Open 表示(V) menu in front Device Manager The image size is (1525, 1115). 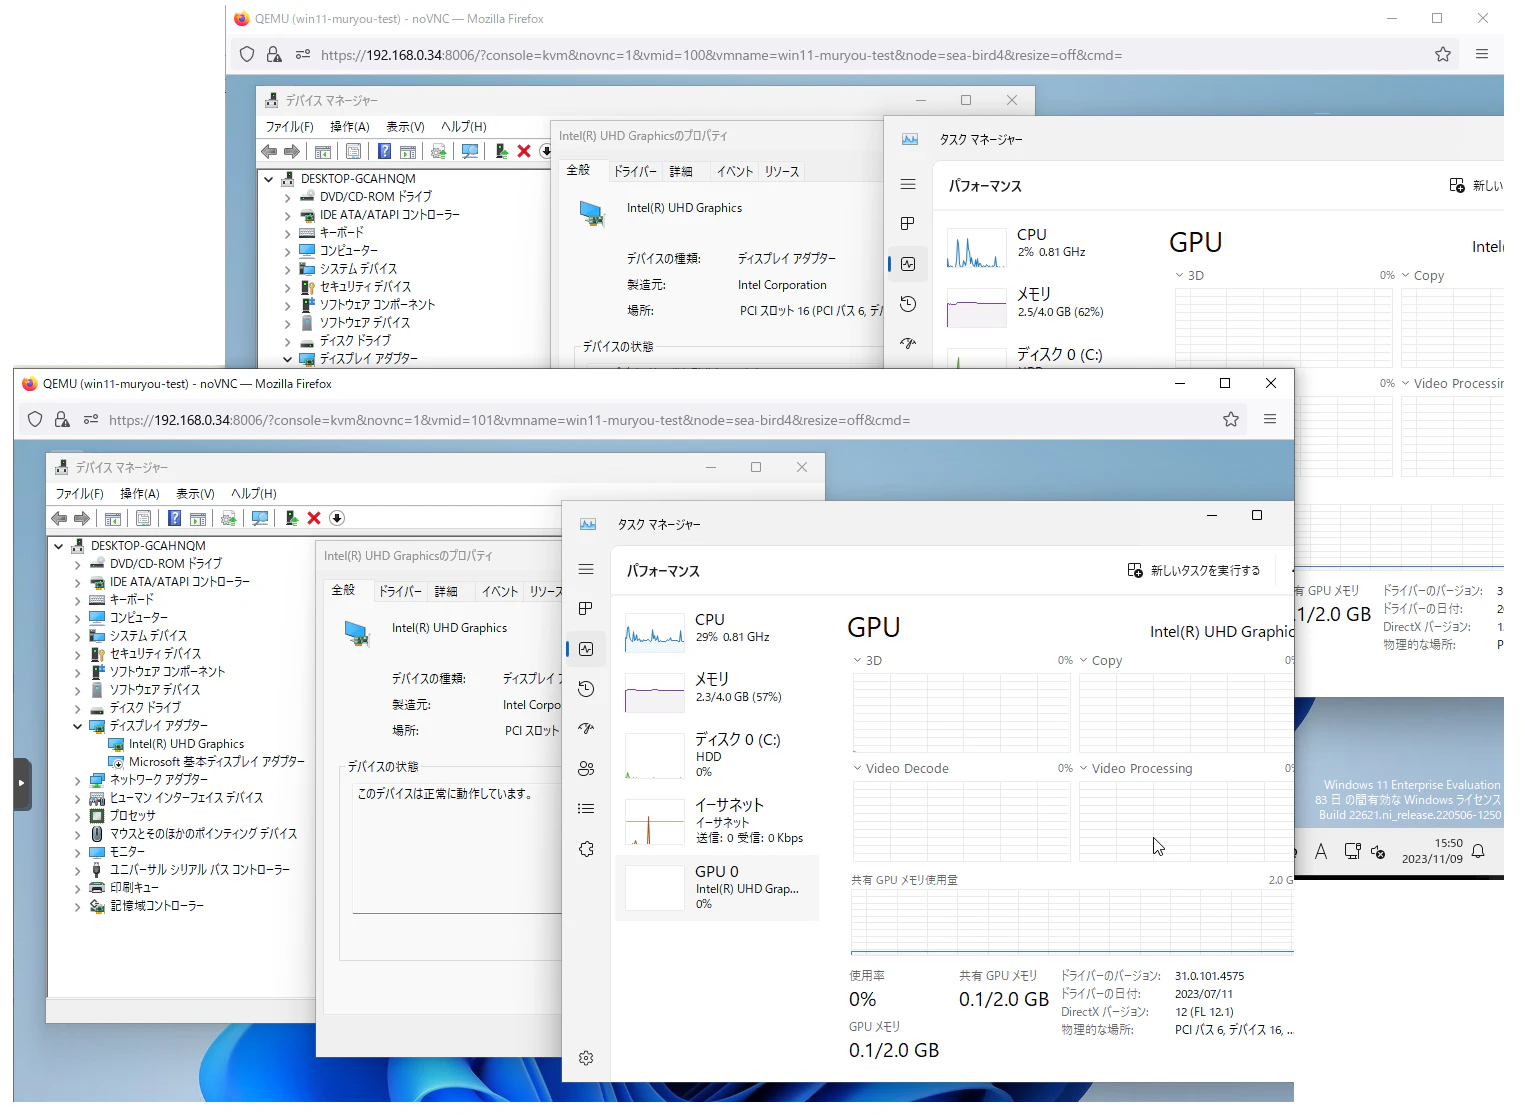196,494
